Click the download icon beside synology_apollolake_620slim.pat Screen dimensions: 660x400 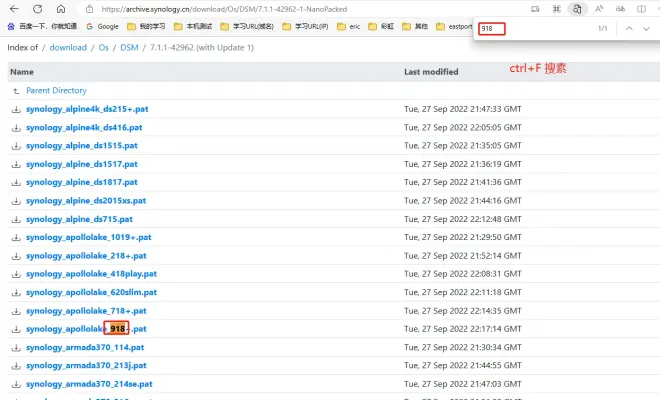[16, 293]
